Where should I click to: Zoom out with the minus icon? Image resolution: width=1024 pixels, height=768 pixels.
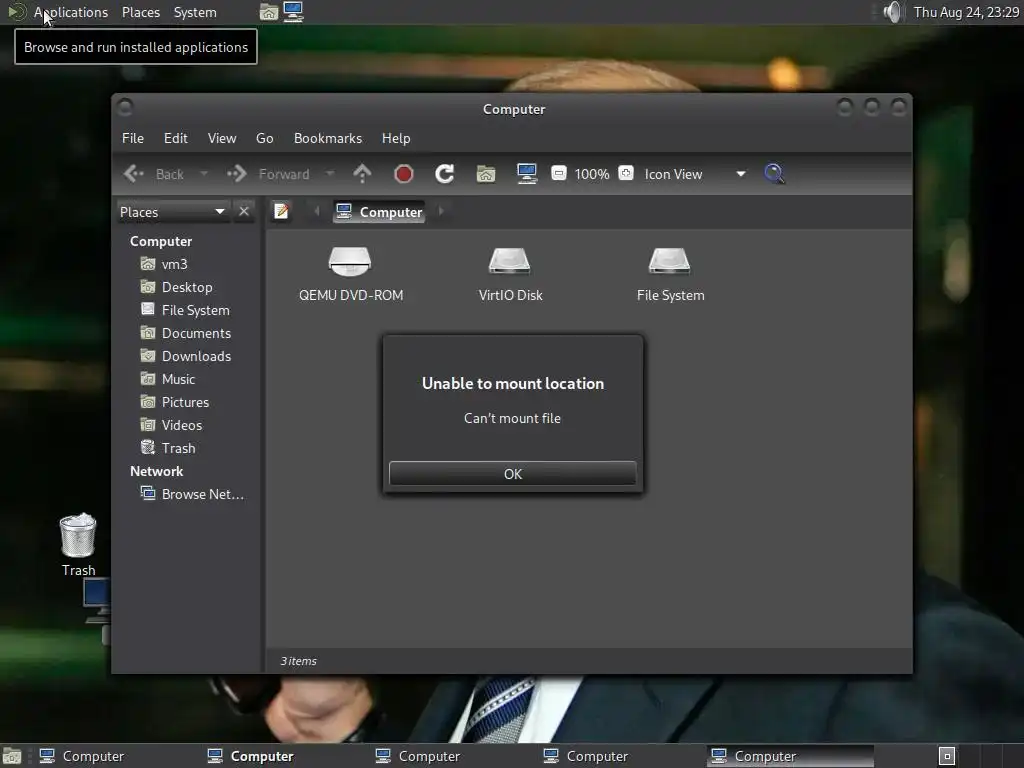point(558,173)
